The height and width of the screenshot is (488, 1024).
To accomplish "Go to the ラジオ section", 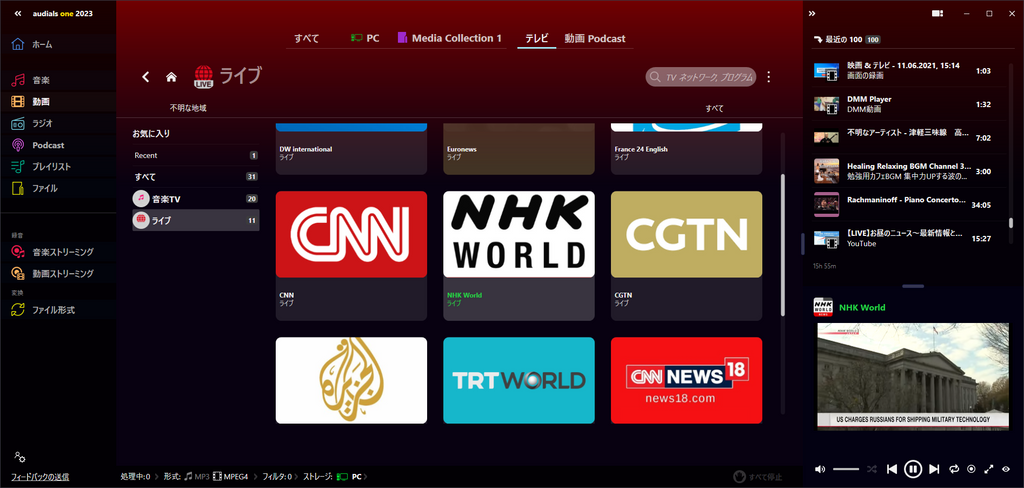I will click(39, 123).
